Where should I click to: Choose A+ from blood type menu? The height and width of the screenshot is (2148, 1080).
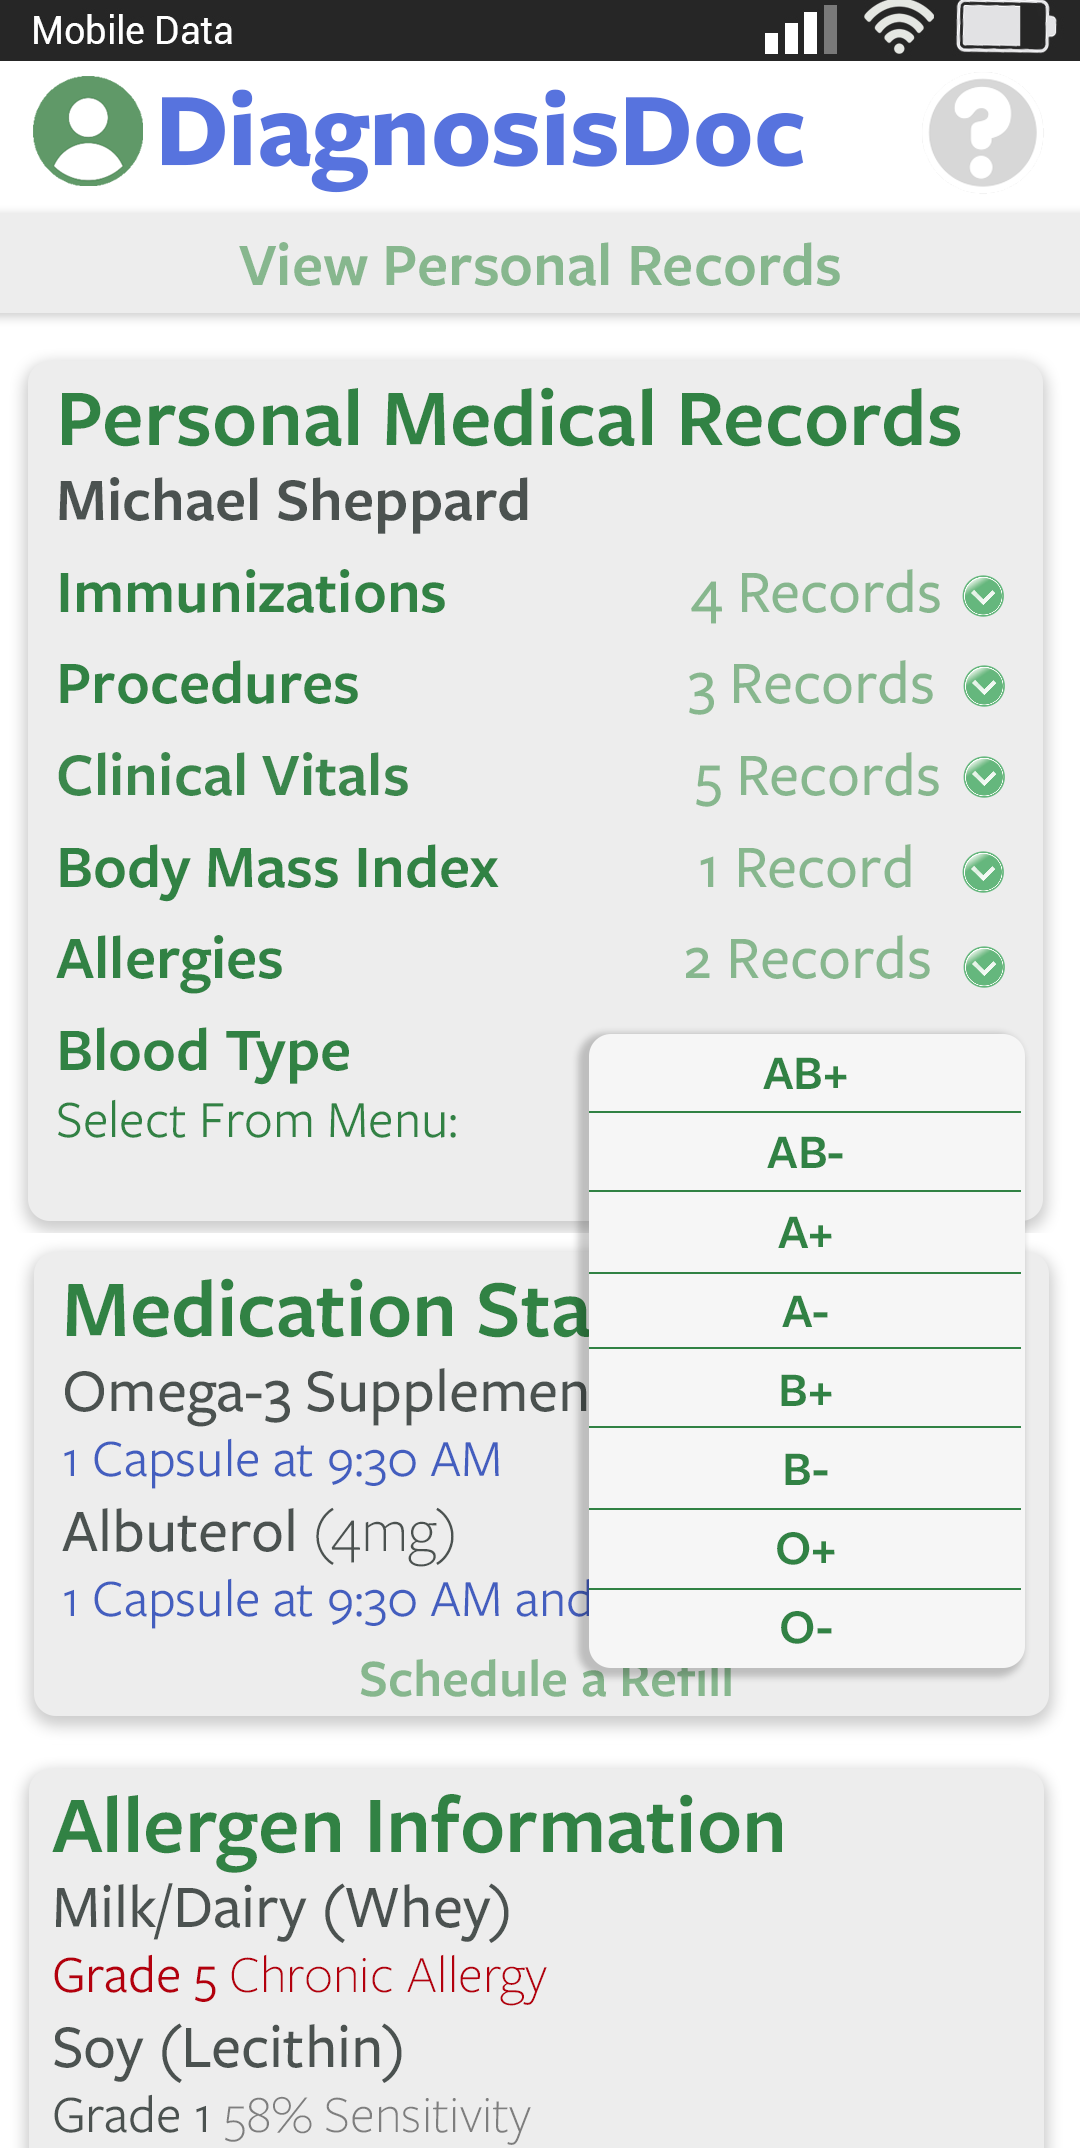pos(806,1233)
